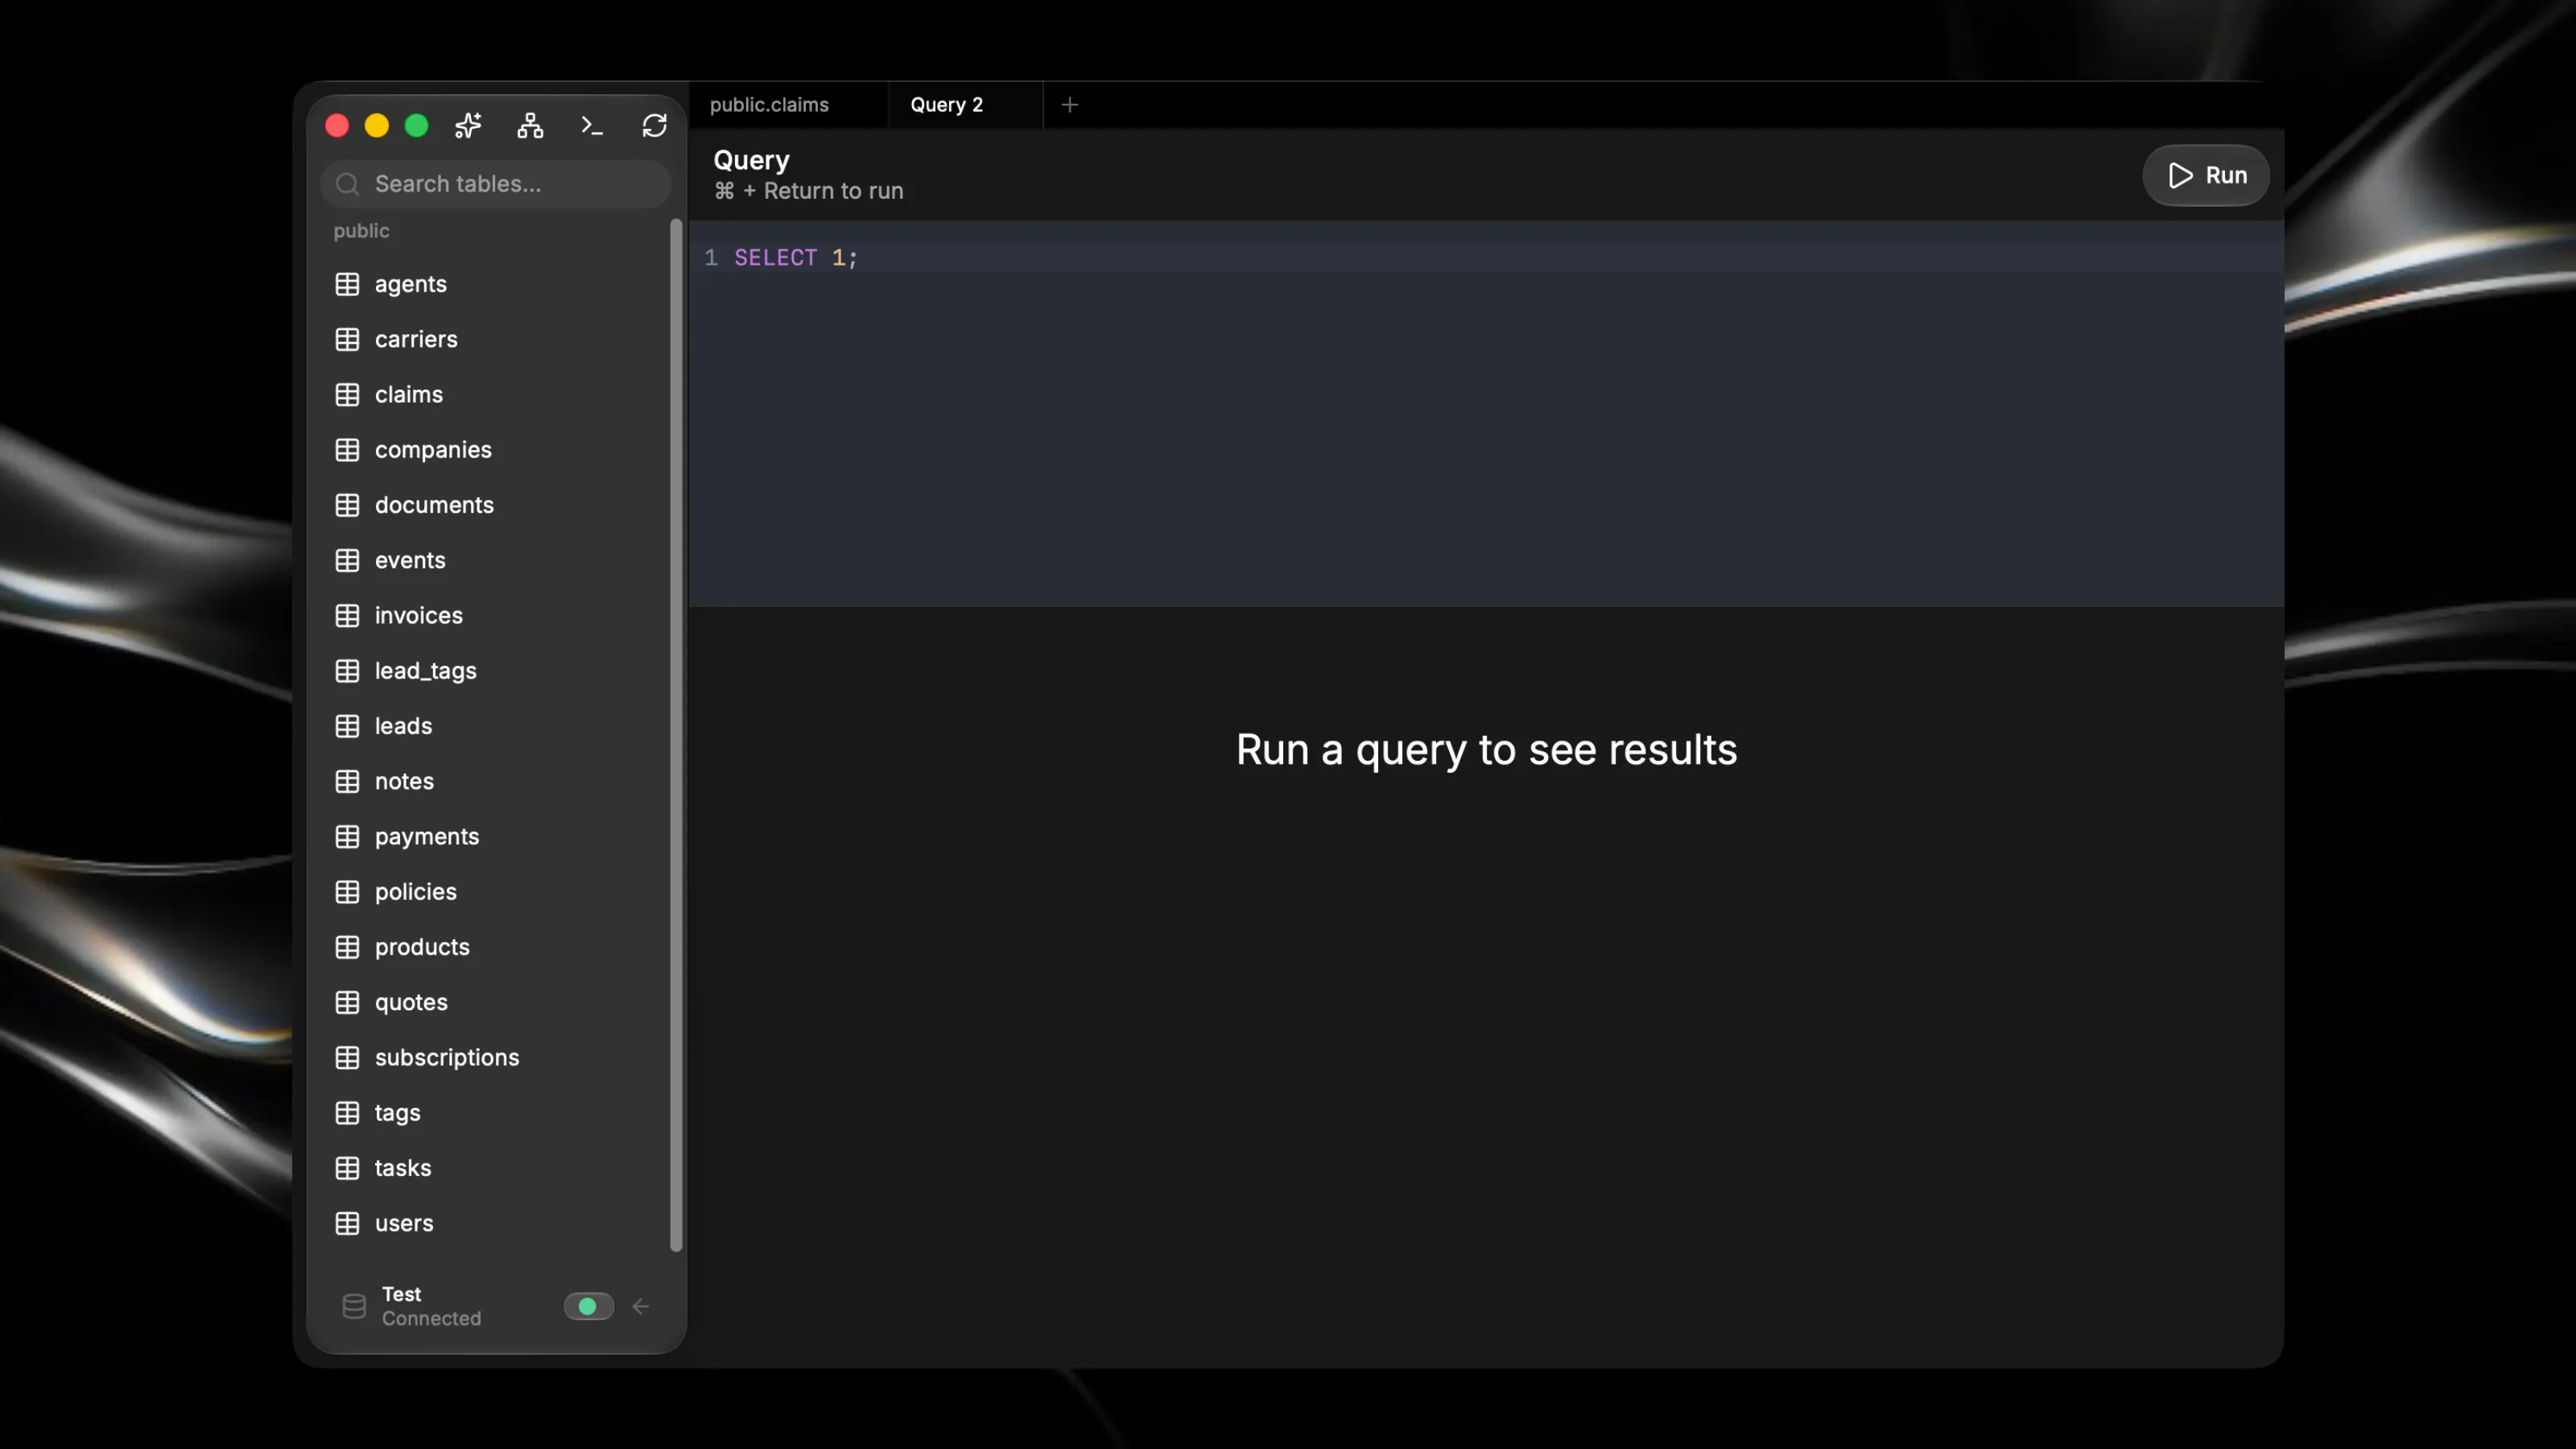The height and width of the screenshot is (1449, 2576).
Task: Click the table icon beside subscriptions
Action: 347,1057
